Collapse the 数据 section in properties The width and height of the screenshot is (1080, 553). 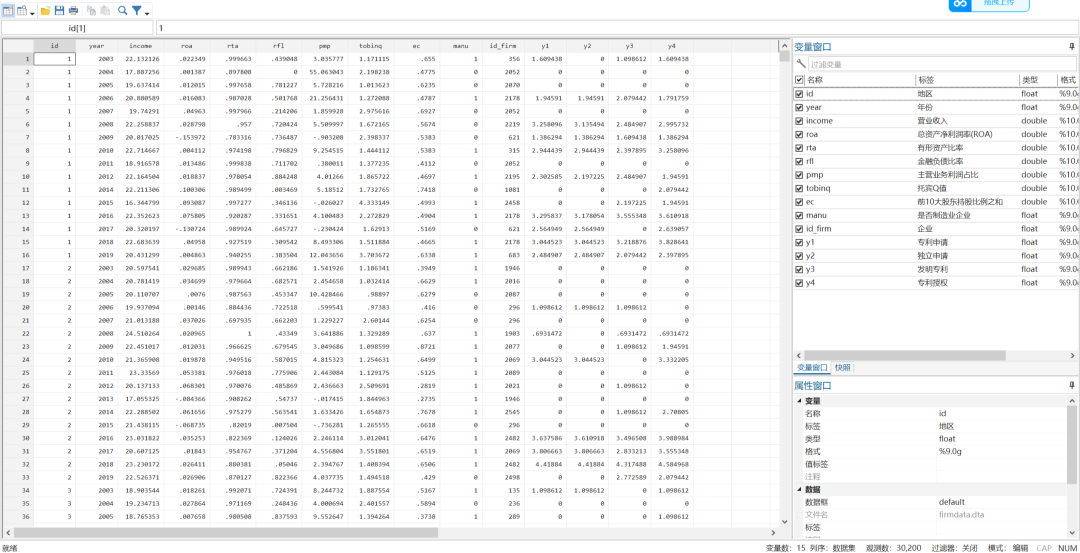pyautogui.click(x=798, y=490)
